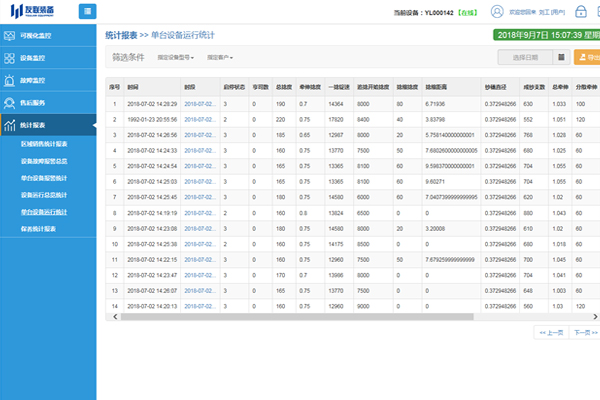Click the 售后服务 headset icon

pyautogui.click(x=11, y=103)
